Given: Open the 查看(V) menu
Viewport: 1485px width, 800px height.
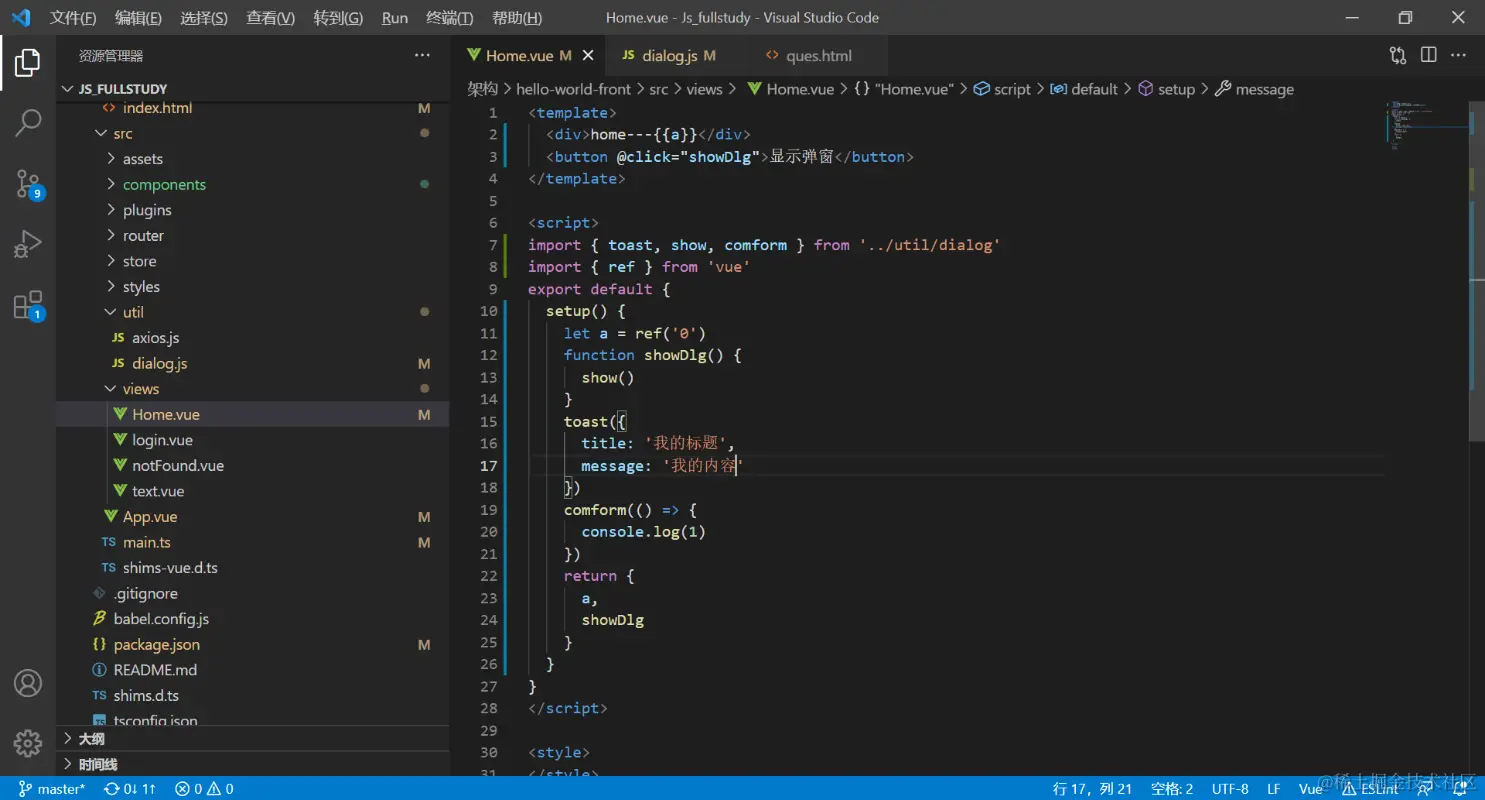Looking at the screenshot, I should 270,18.
